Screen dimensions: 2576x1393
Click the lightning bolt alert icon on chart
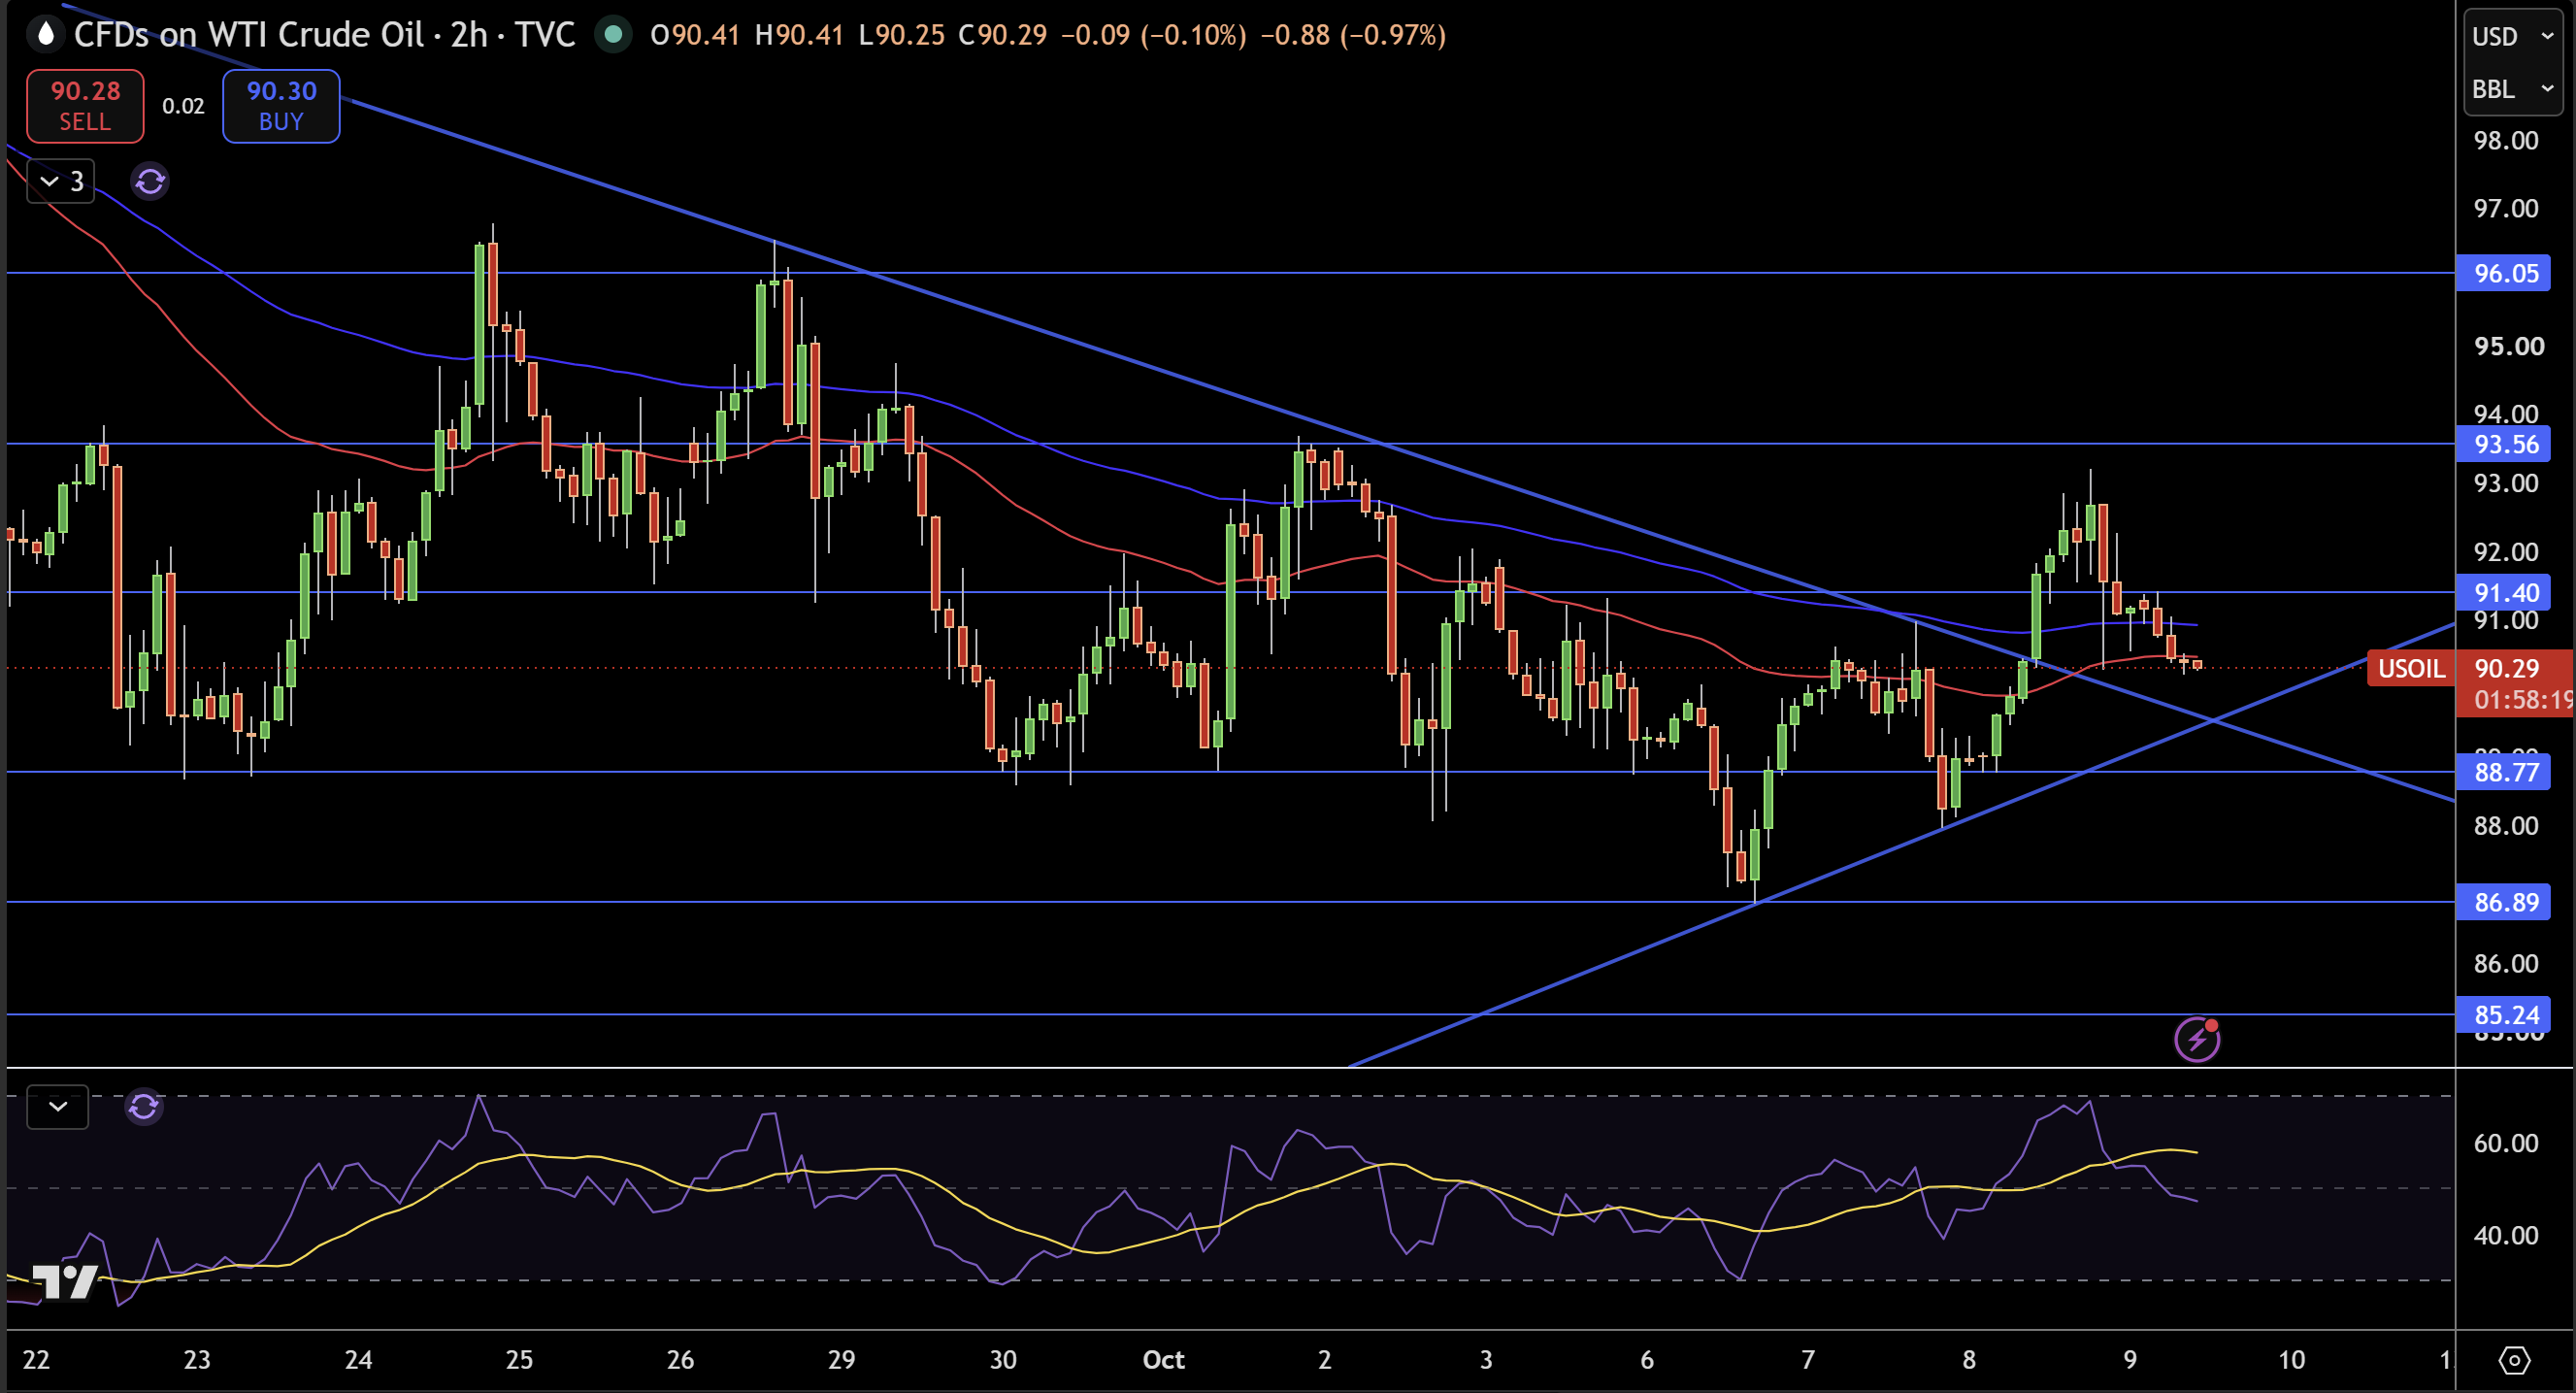[x=2197, y=1040]
